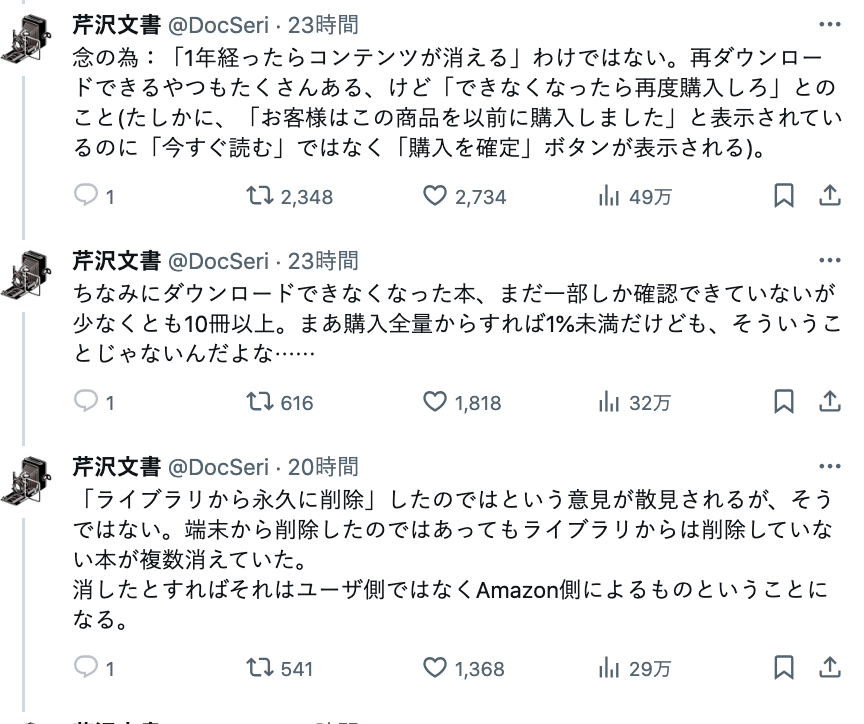864x724 pixels.
Task: Share the first tweet
Action: tap(830, 196)
